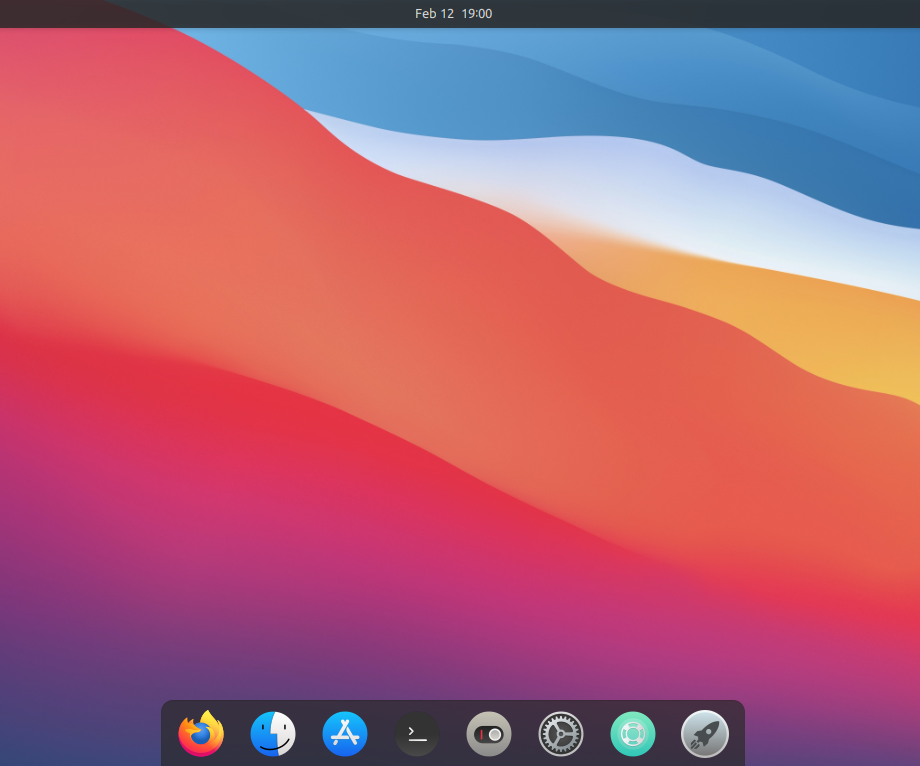
Task: Select the rocket icon's gray circle background
Action: [x=704, y=733]
